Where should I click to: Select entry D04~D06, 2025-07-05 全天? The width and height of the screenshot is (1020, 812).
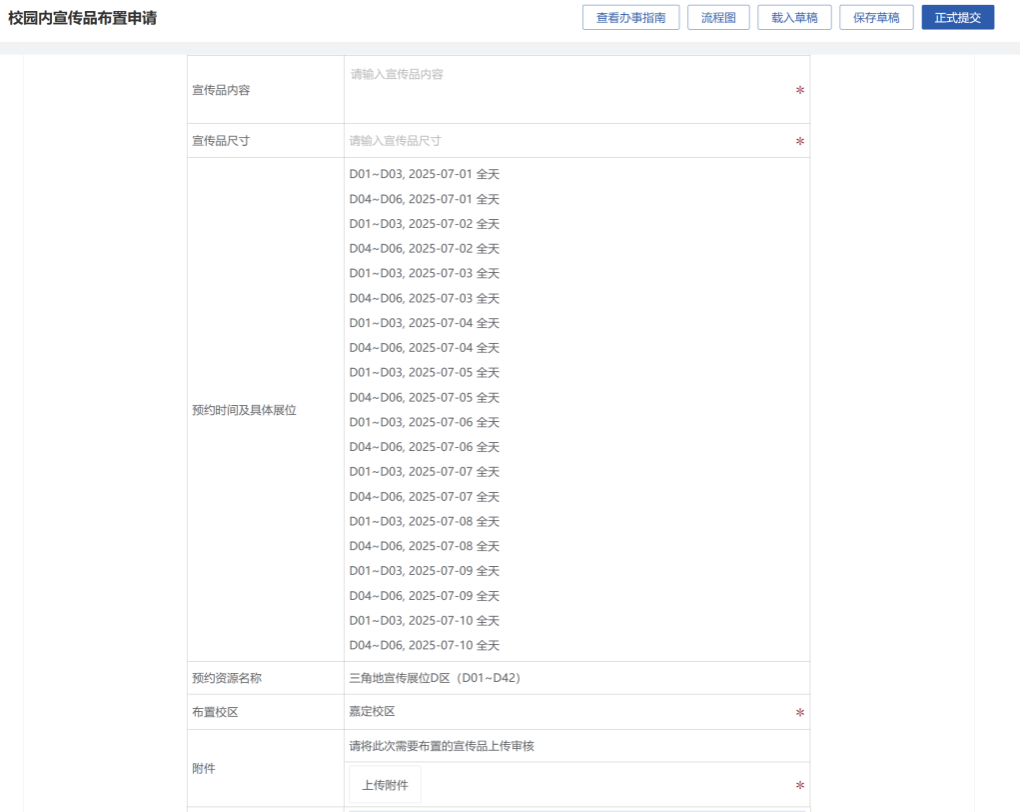424,397
